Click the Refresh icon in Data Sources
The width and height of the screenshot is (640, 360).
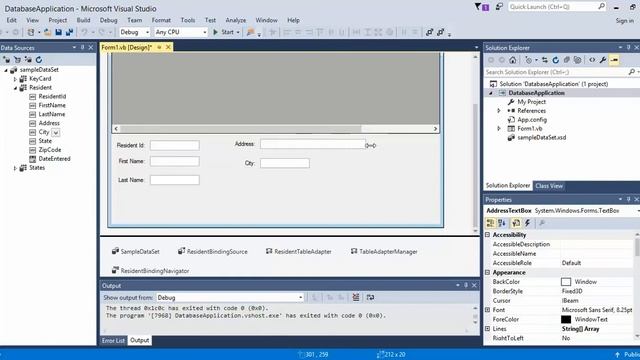pos(39,60)
